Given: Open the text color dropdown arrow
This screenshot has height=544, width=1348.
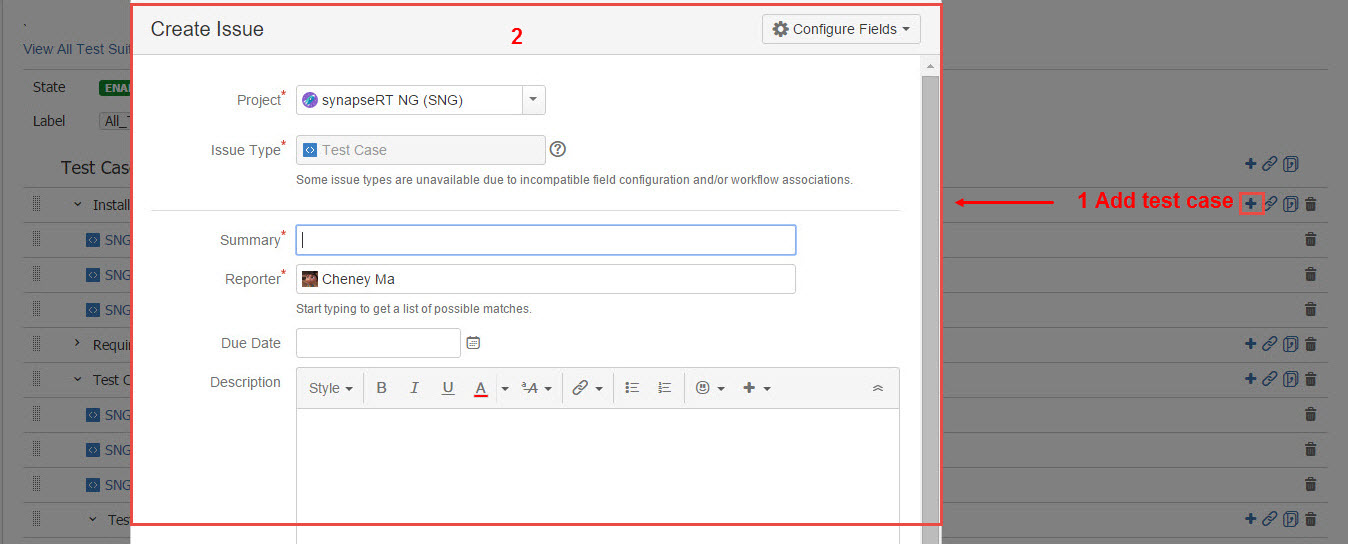Looking at the screenshot, I should (504, 388).
